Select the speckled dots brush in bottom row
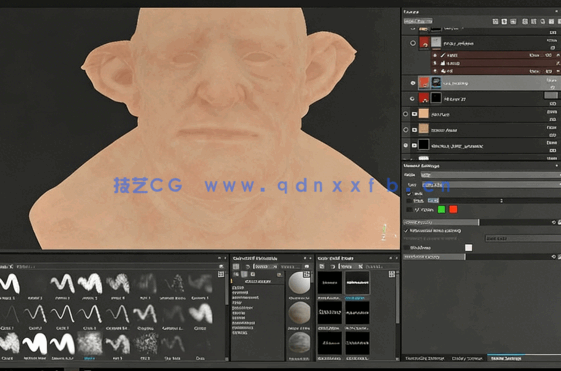 point(146,346)
